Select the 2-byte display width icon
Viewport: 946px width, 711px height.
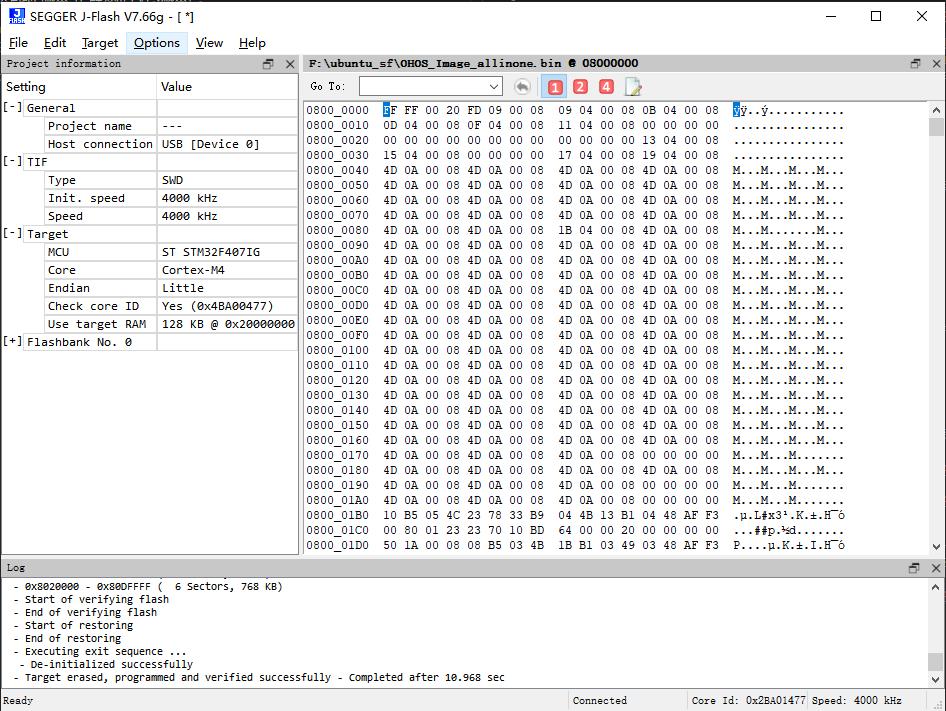[580, 87]
